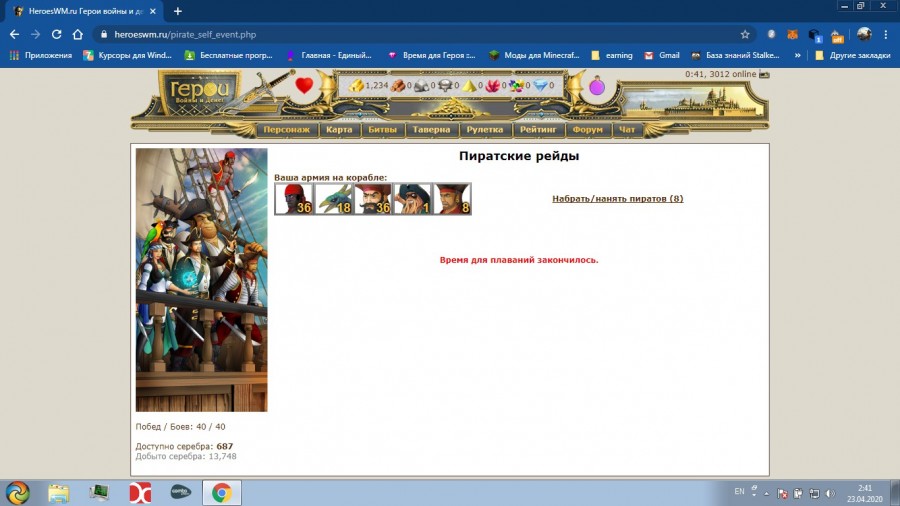Viewport: 900px width, 506px height.
Task: Open the Битвы menu
Action: pos(382,130)
